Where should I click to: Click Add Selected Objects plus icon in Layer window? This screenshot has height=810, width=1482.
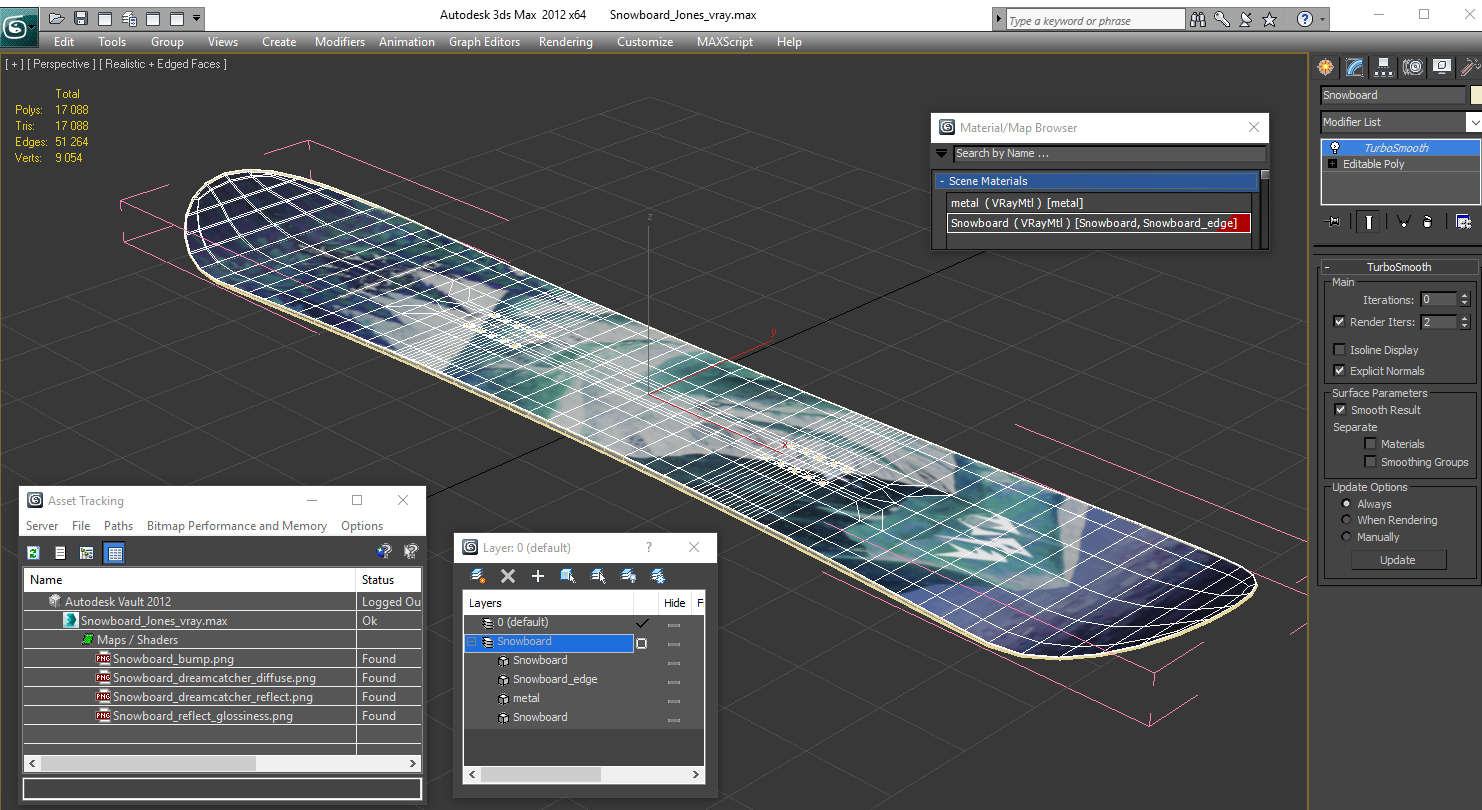[x=537, y=576]
